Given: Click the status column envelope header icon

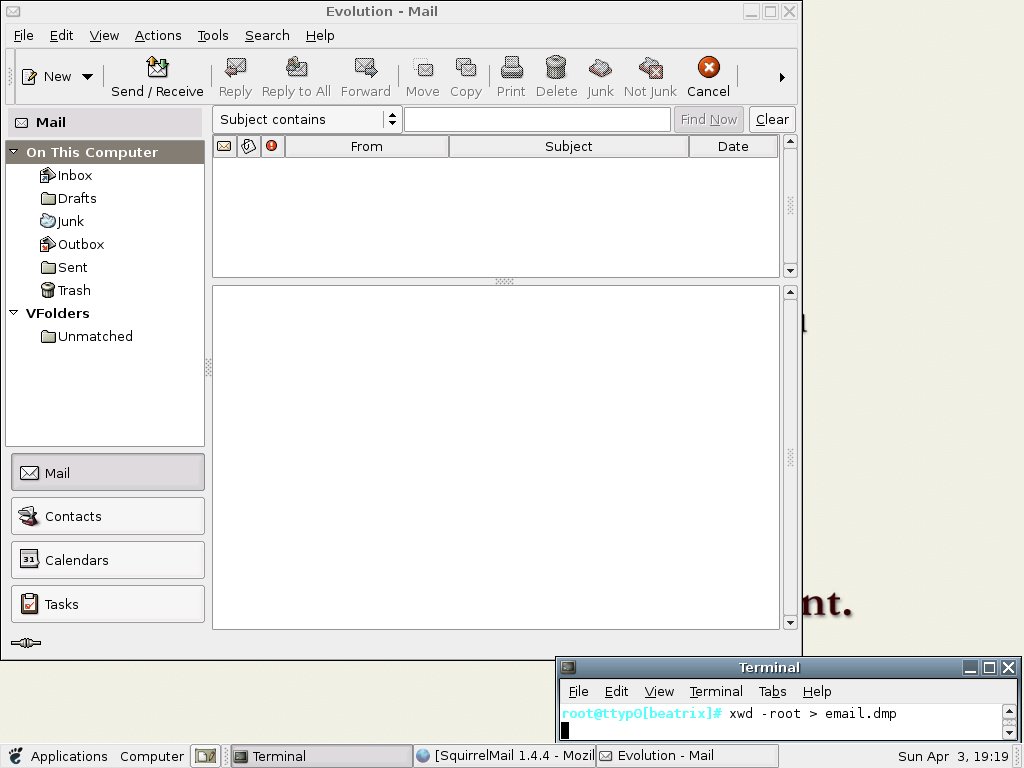Looking at the screenshot, I should 224,146.
